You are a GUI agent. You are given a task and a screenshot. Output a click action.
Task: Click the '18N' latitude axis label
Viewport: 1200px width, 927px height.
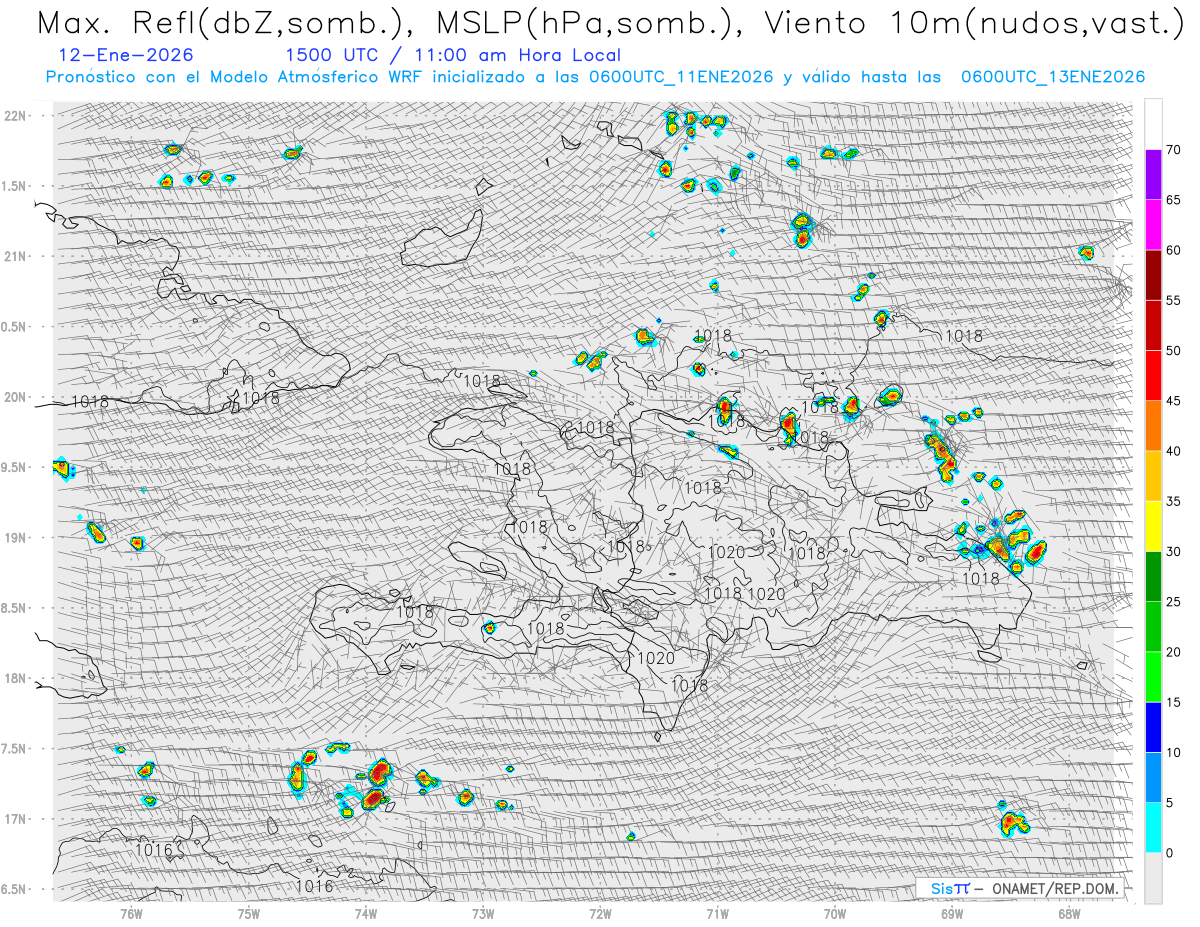click(x=17, y=678)
